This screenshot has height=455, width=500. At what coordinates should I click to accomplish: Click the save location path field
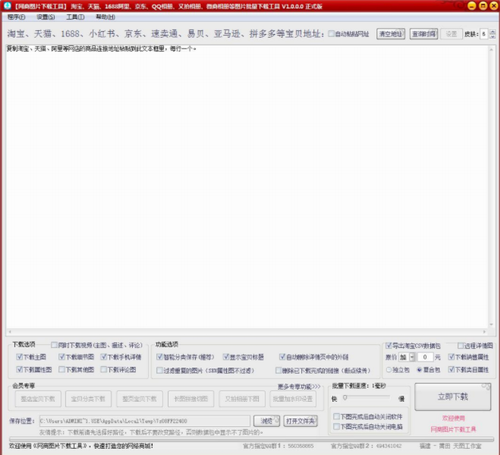(x=145, y=421)
